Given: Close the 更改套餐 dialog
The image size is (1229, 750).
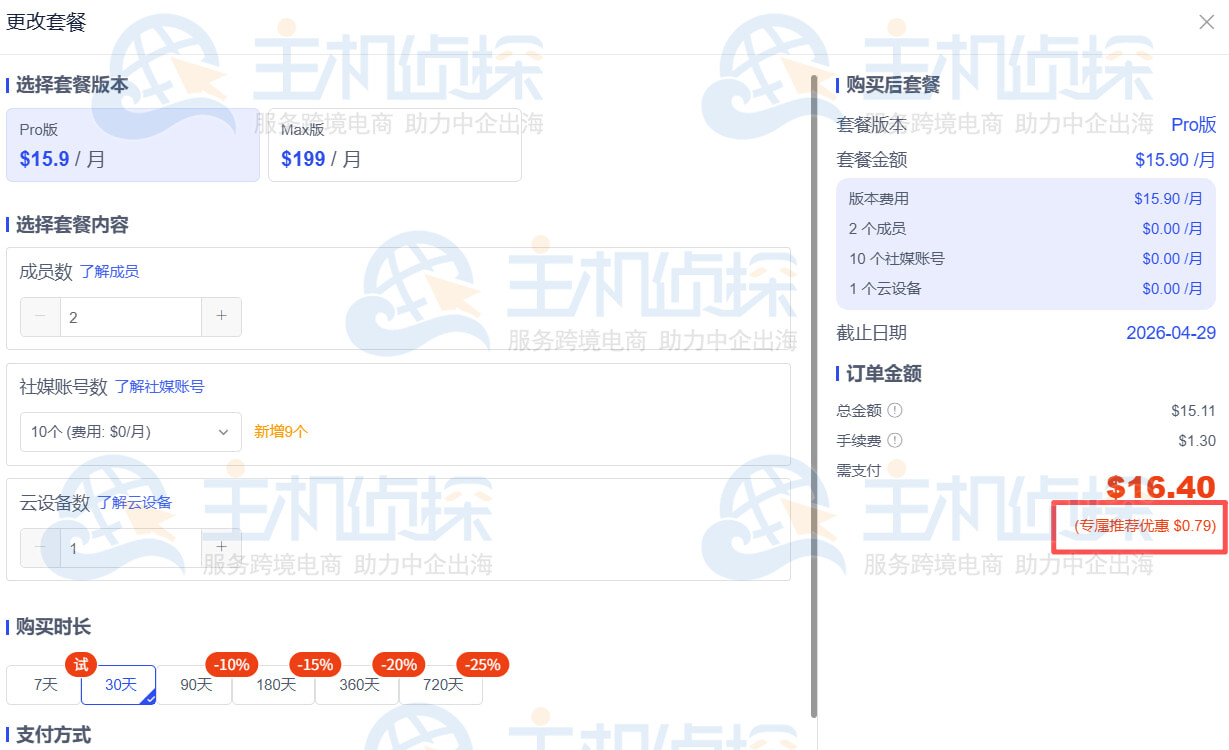Looking at the screenshot, I should point(1206,22).
